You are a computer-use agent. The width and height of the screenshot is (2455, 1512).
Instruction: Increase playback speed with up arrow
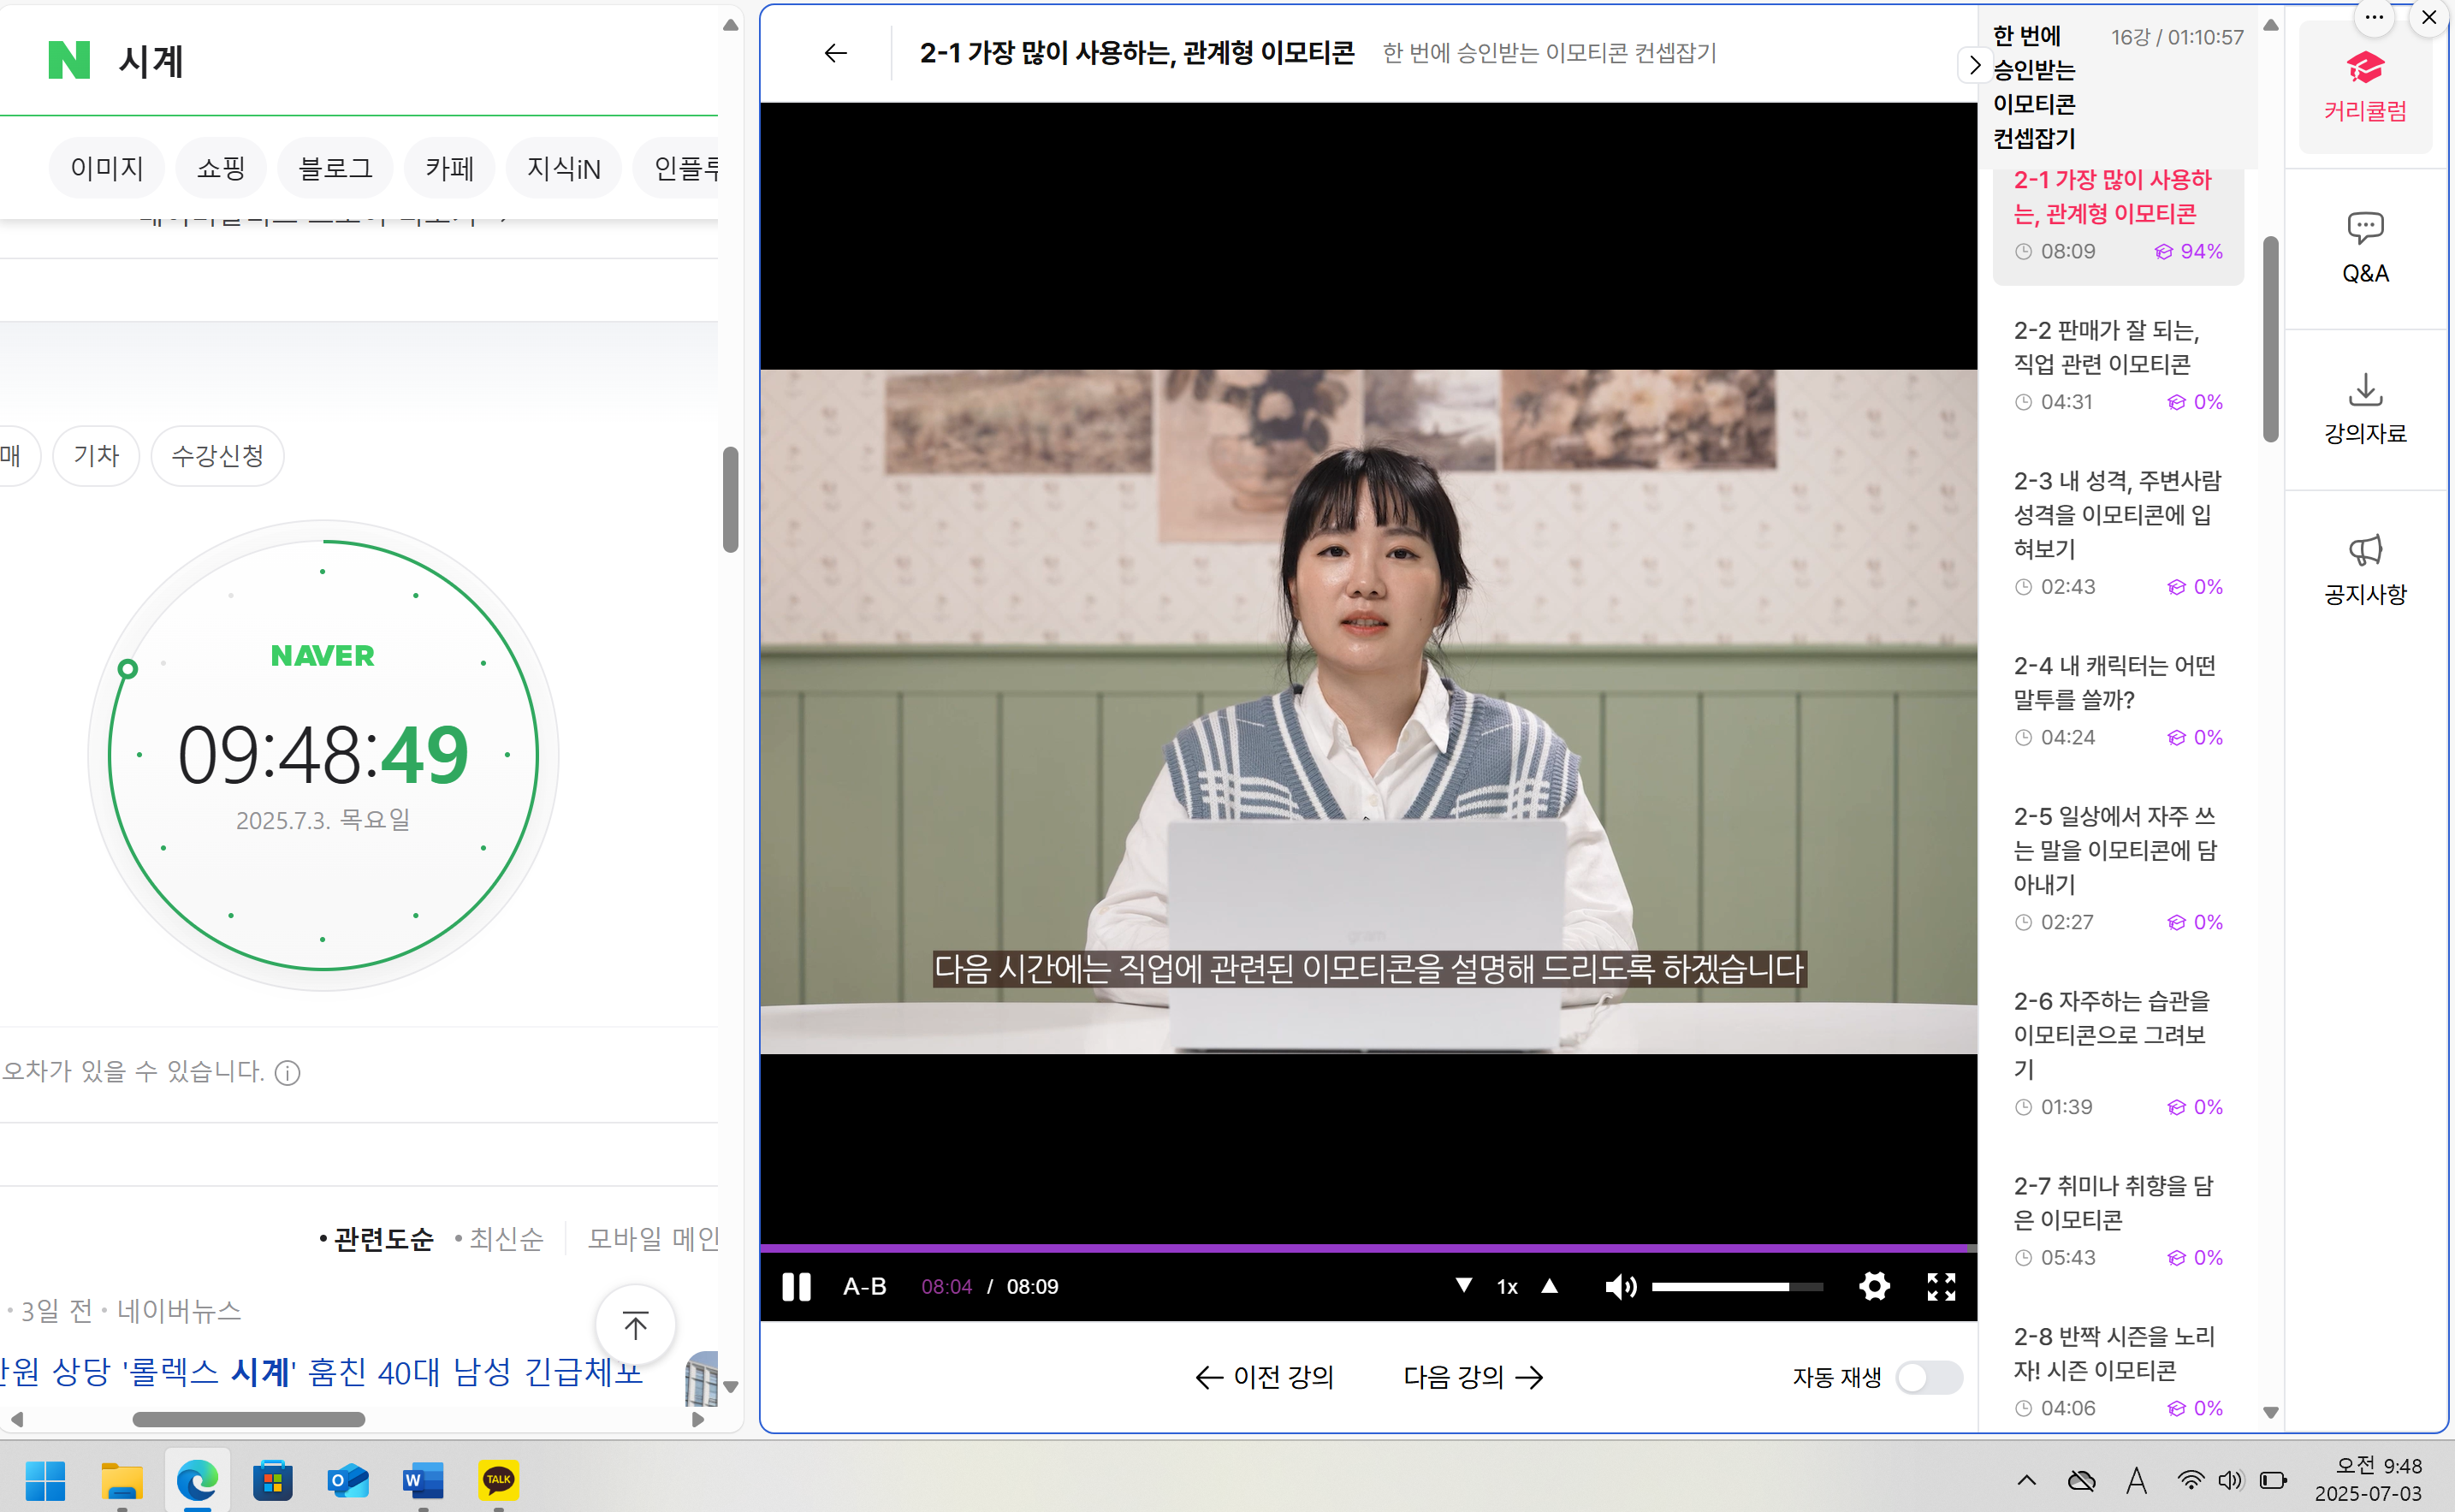pyautogui.click(x=1549, y=1285)
